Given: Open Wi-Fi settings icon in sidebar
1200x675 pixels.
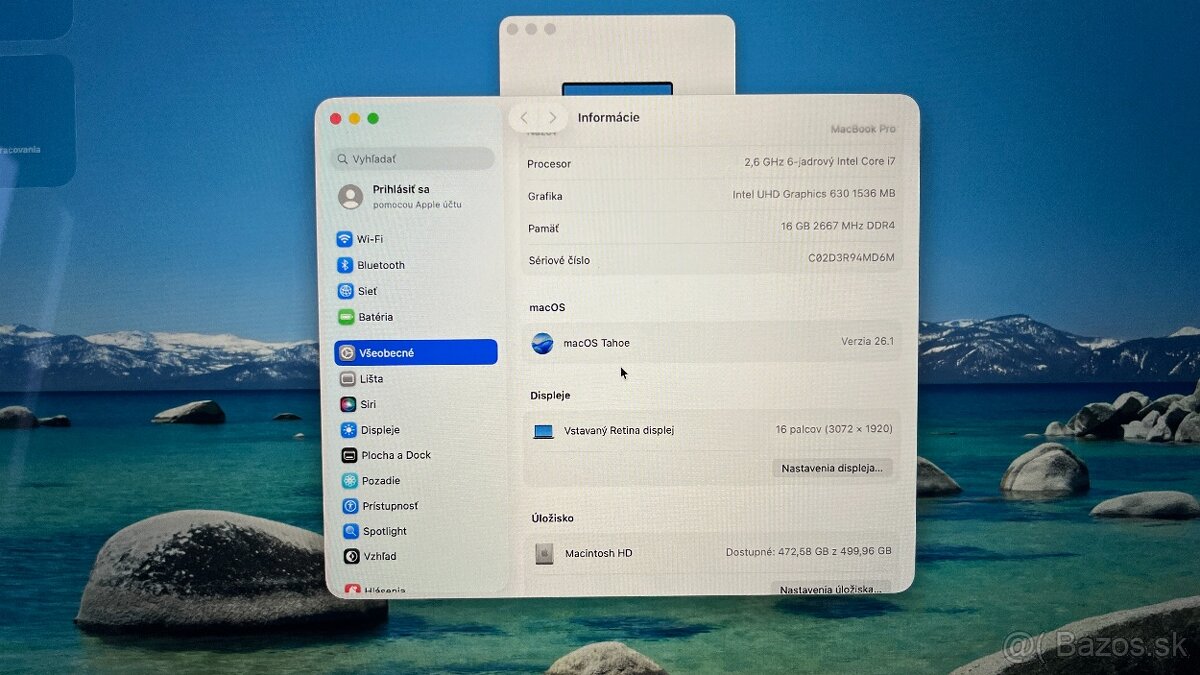Looking at the screenshot, I should pyautogui.click(x=345, y=239).
